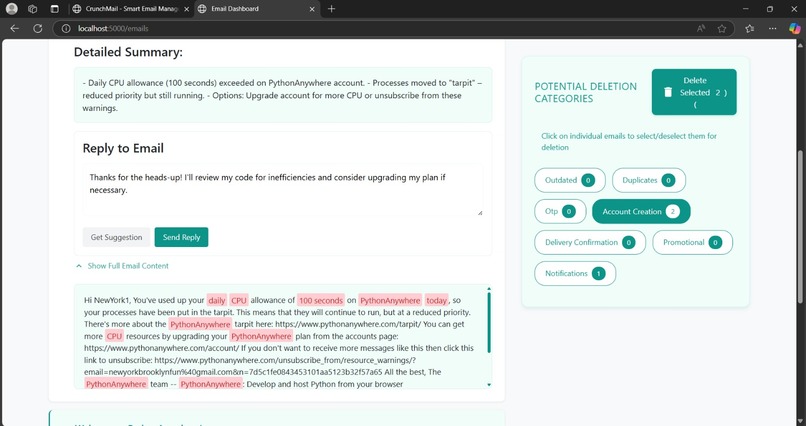The width and height of the screenshot is (806, 426).
Task: Close the CrunchMail tab
Action: point(186,9)
